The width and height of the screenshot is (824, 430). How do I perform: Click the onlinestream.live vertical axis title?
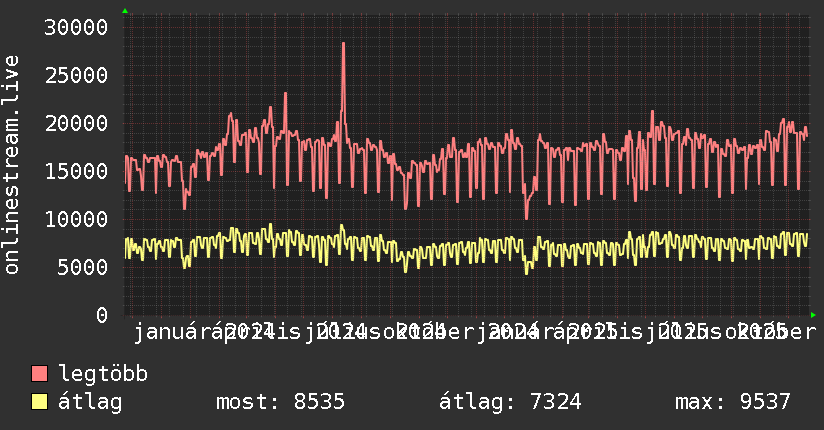point(11,165)
